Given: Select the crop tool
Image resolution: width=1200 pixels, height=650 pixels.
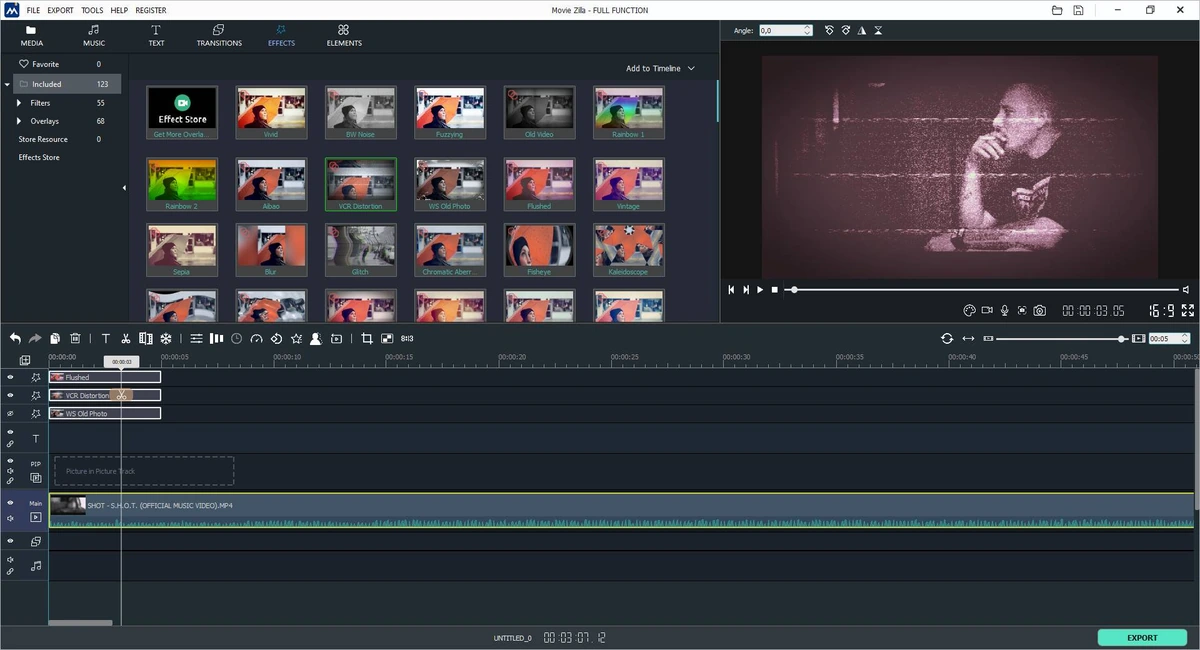Looking at the screenshot, I should (366, 339).
